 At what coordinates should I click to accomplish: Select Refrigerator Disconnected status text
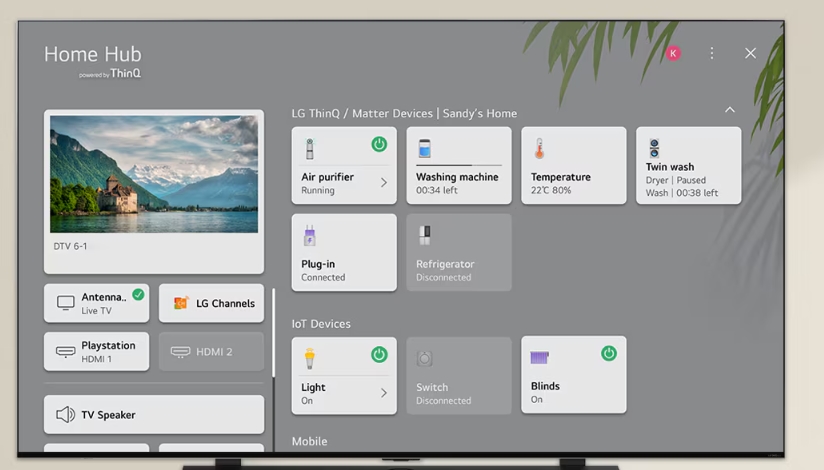444,278
